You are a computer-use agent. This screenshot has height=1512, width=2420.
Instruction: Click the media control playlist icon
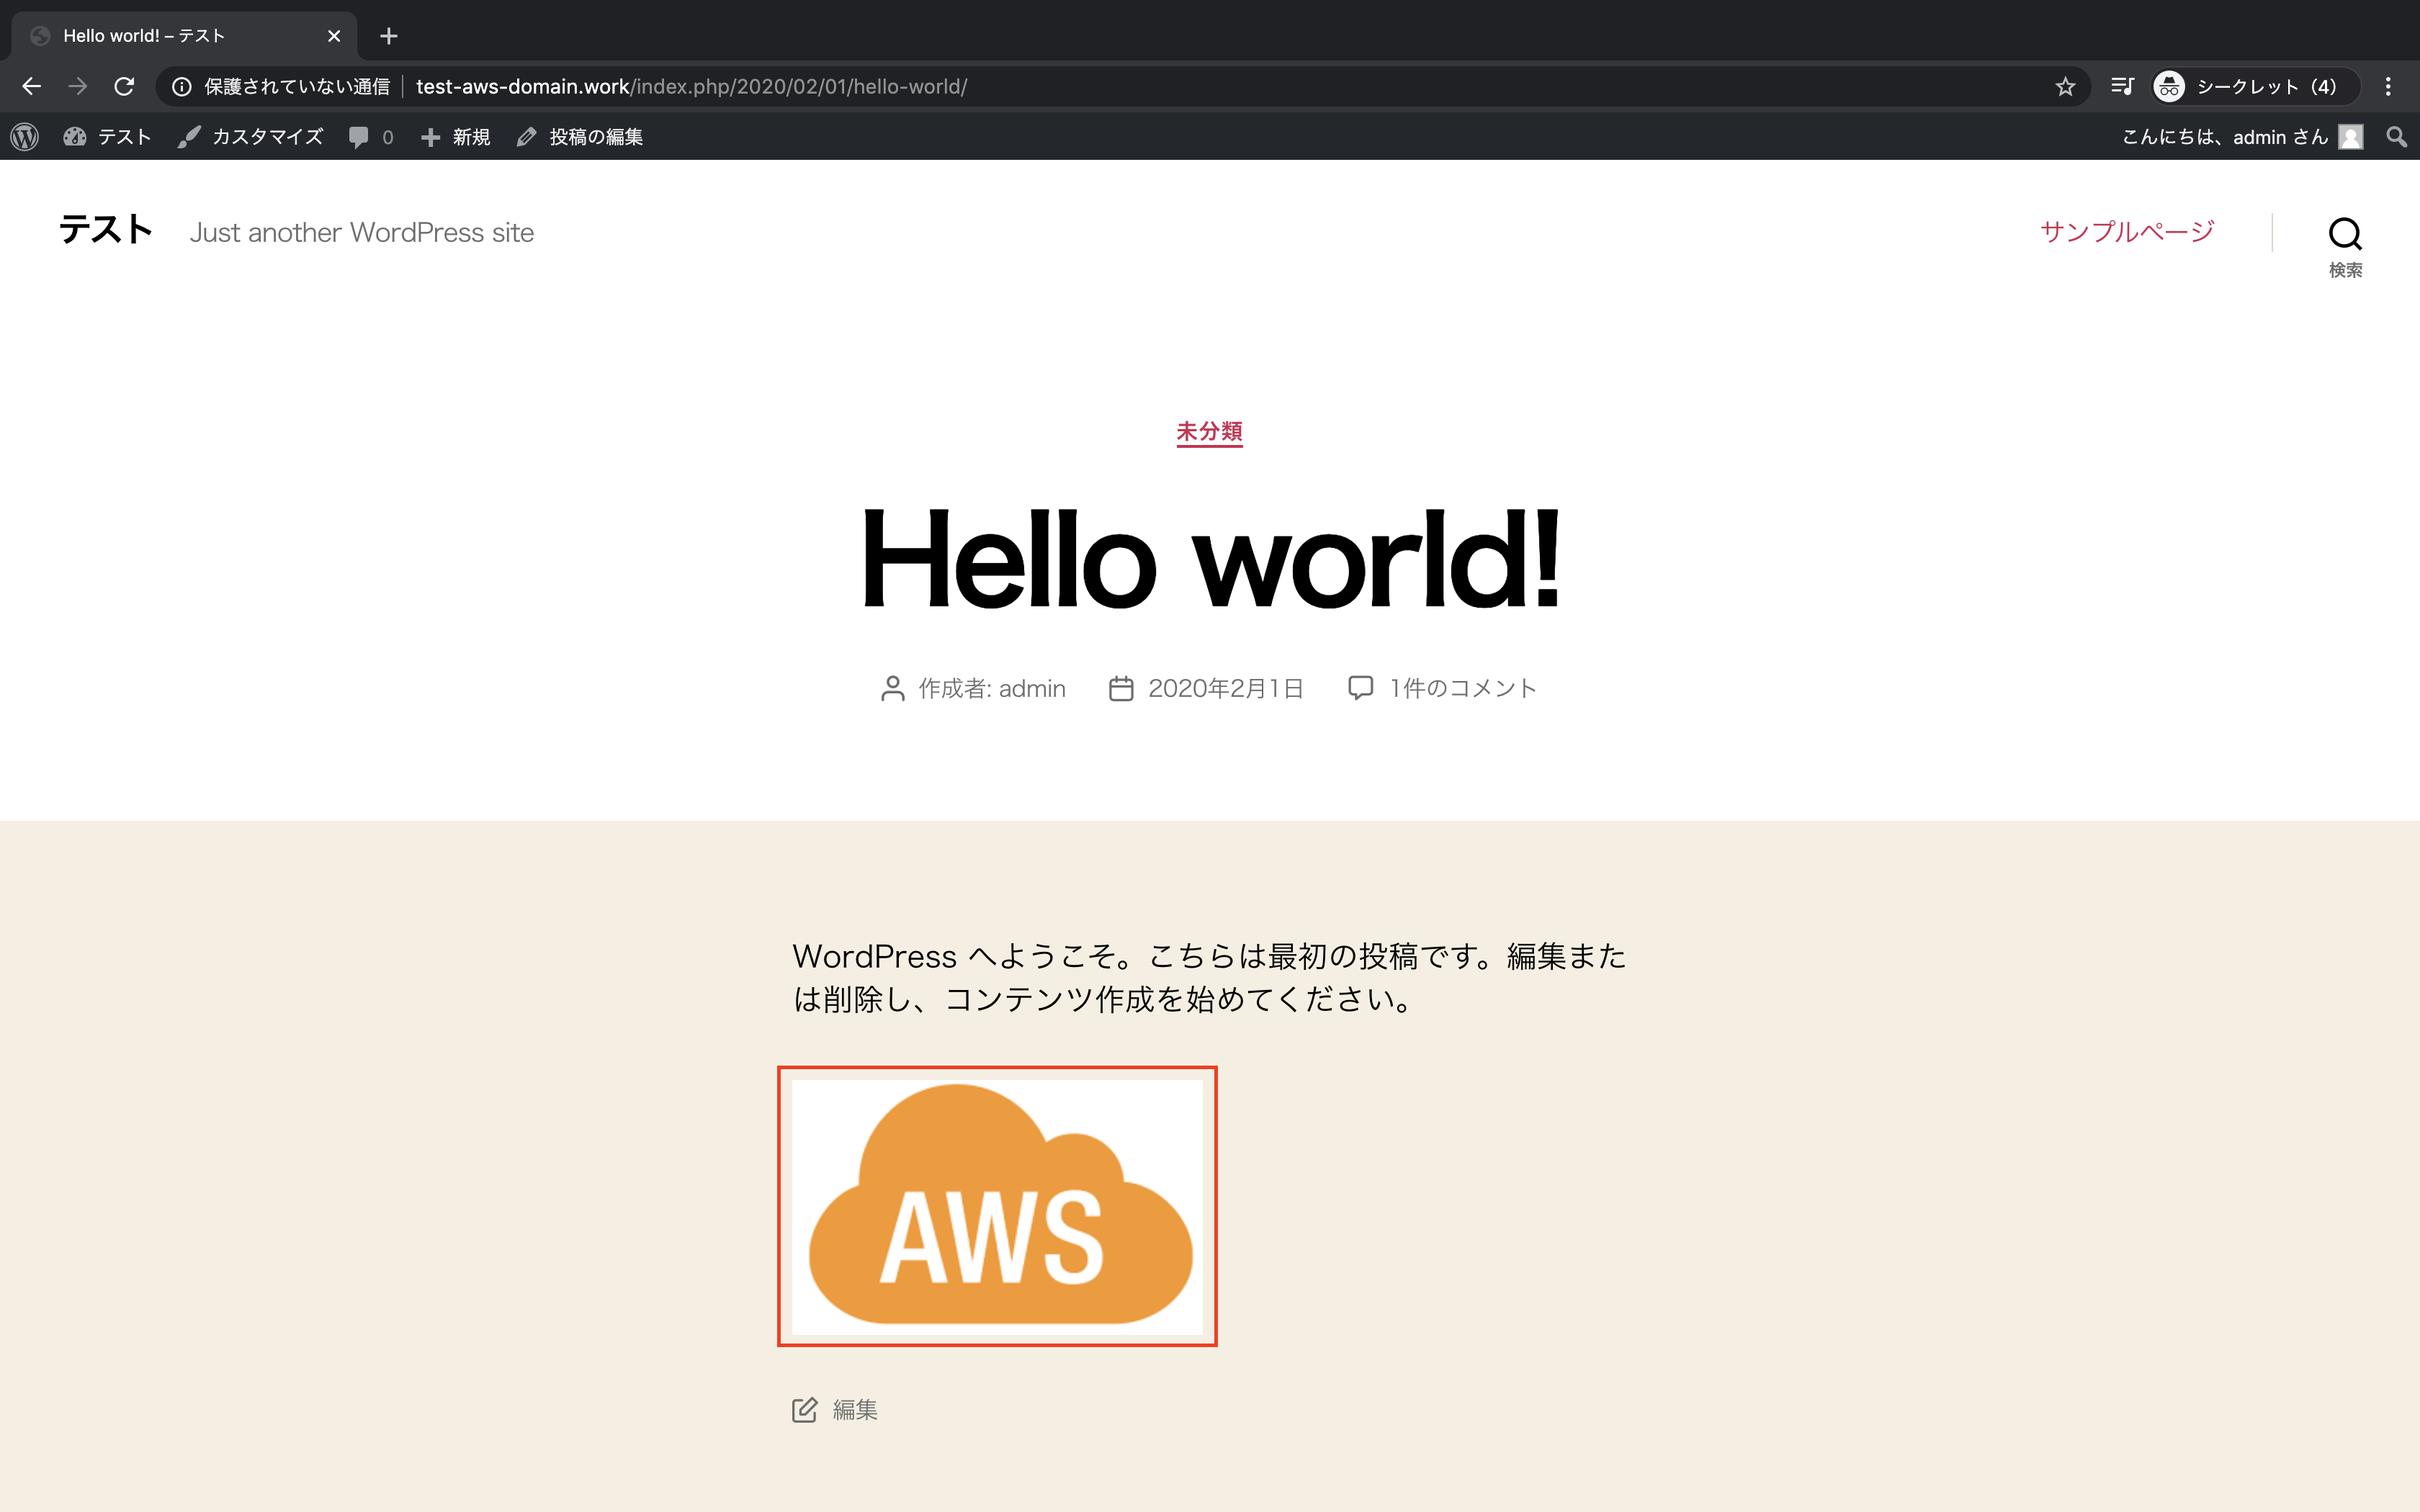click(x=2122, y=87)
